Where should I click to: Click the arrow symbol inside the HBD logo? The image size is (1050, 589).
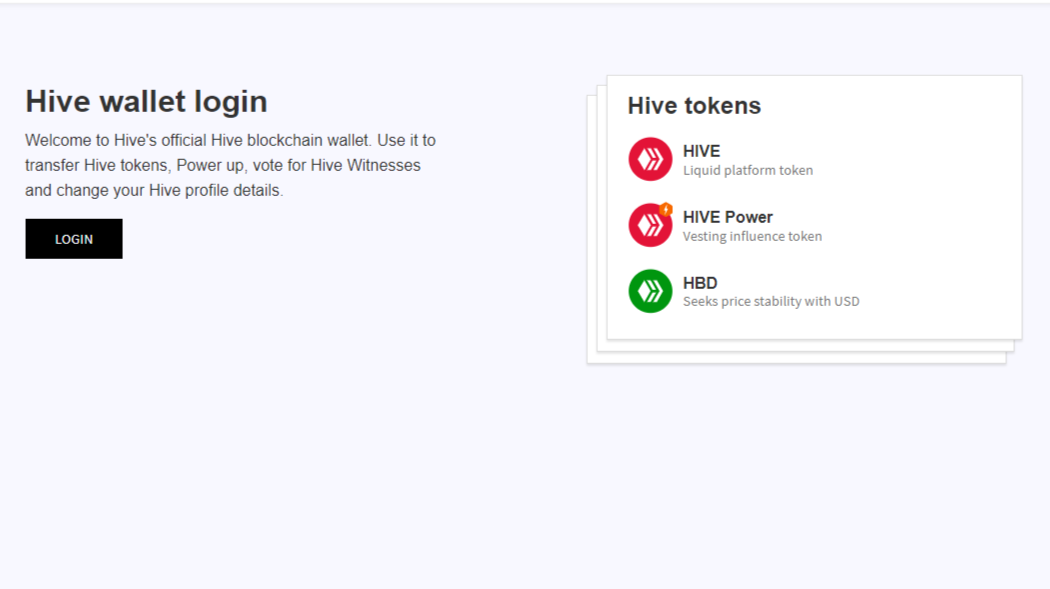pyautogui.click(x=649, y=291)
